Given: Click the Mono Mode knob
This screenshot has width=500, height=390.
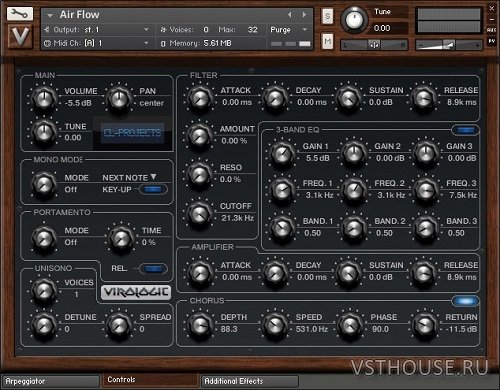Looking at the screenshot, I should pos(44,184).
